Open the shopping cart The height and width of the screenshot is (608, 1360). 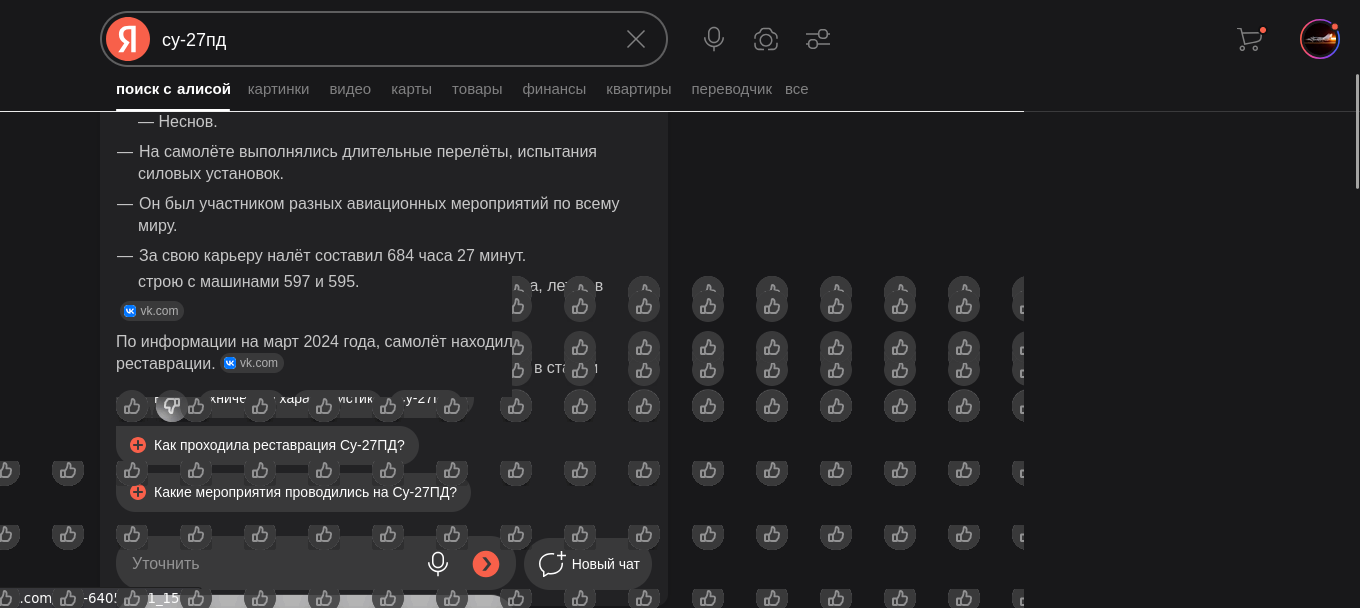[x=1249, y=39]
